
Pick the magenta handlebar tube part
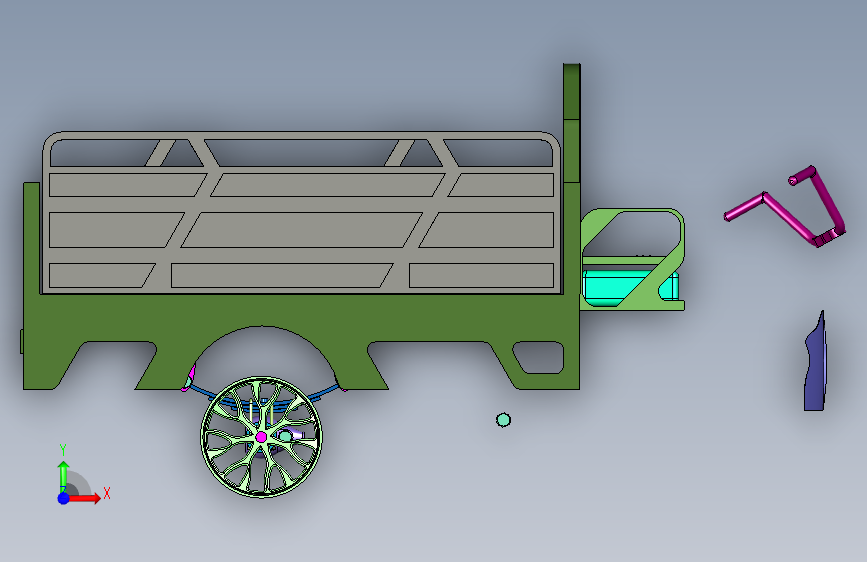pyautogui.click(x=785, y=207)
